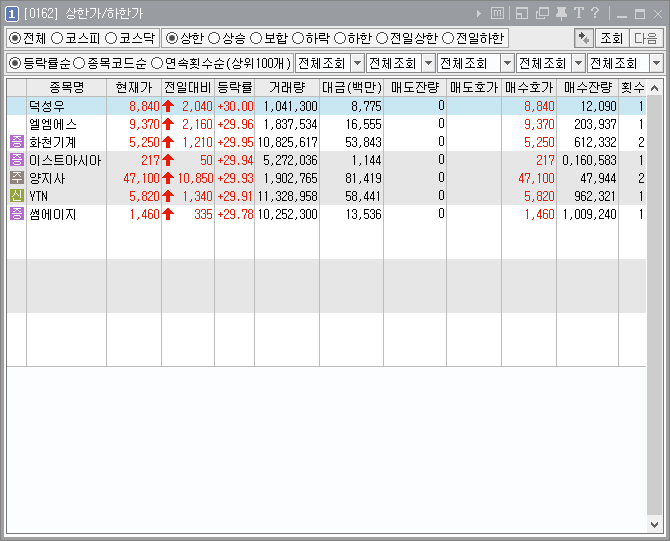Screen dimensions: 670x541
Task: Select the 코스닥 radio button
Action: point(111,38)
